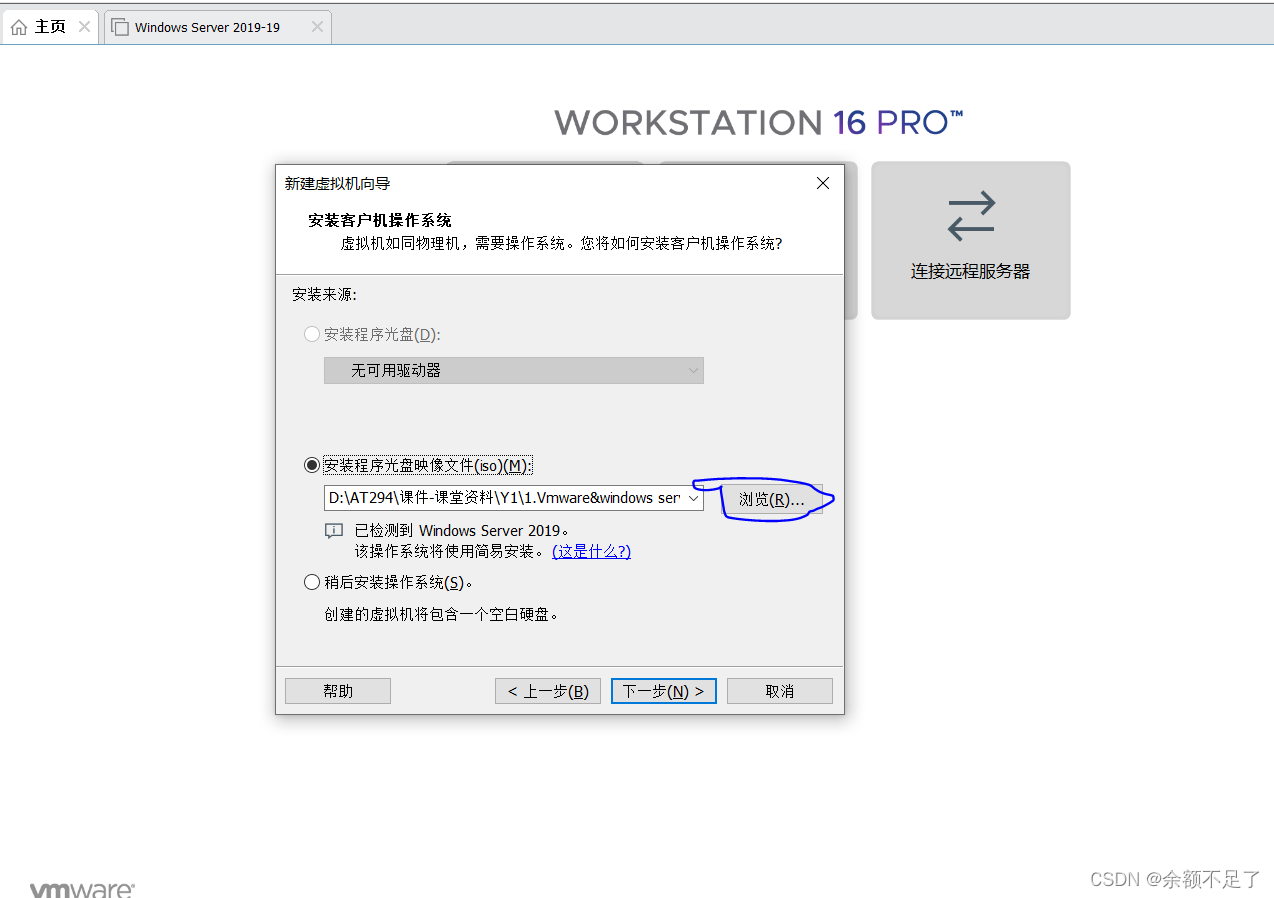
Task: Click the 创建的虚拟机将包含一个空白硬盘 text
Action: [441, 614]
